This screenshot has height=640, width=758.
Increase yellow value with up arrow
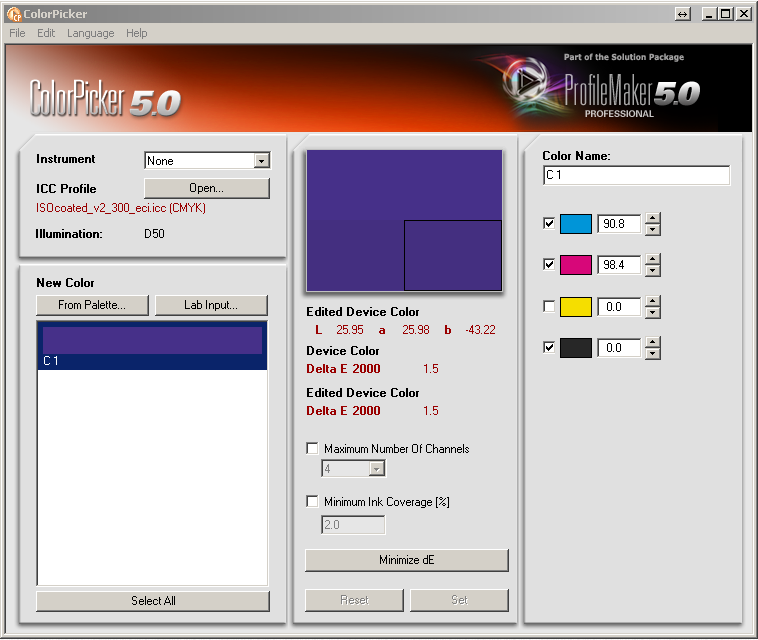[653, 302]
